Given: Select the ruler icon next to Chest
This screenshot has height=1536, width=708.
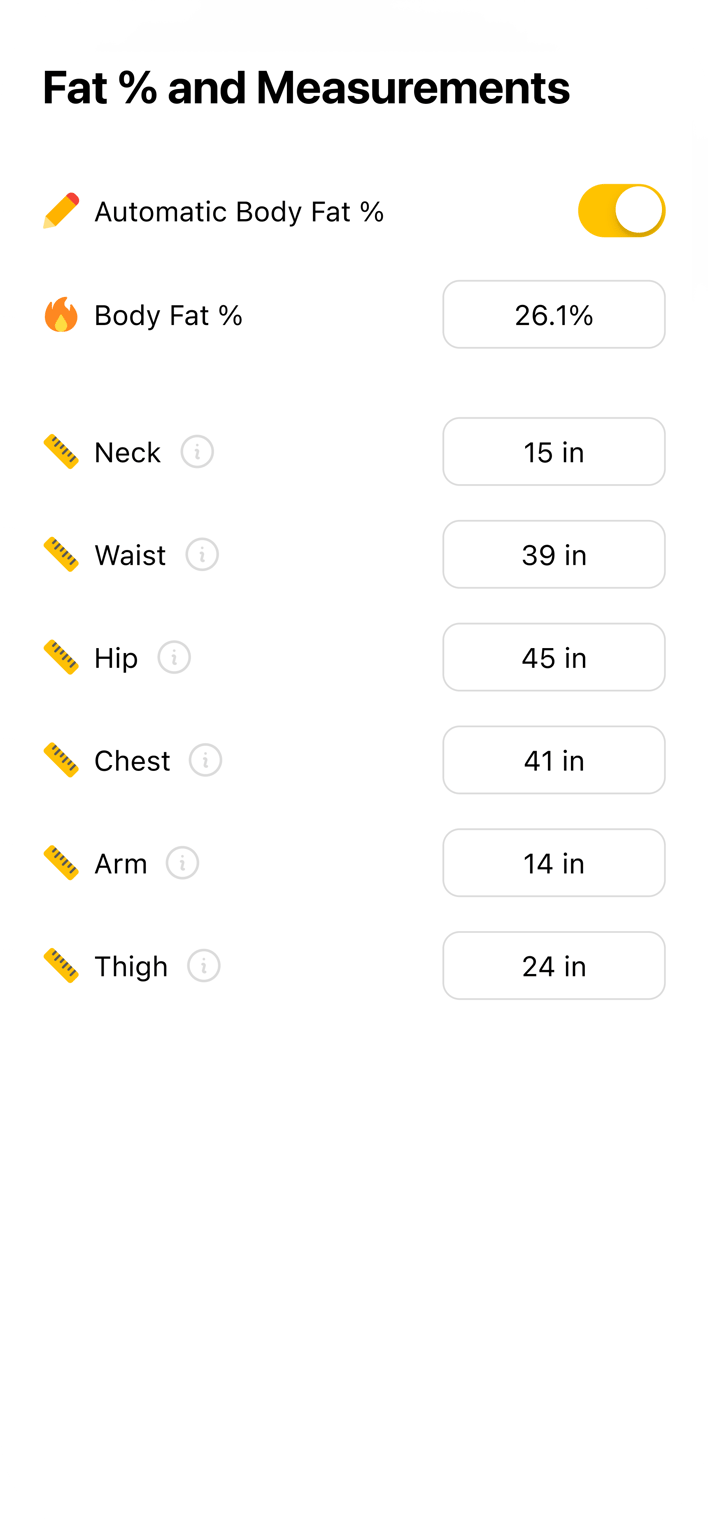Looking at the screenshot, I should (x=62, y=760).
